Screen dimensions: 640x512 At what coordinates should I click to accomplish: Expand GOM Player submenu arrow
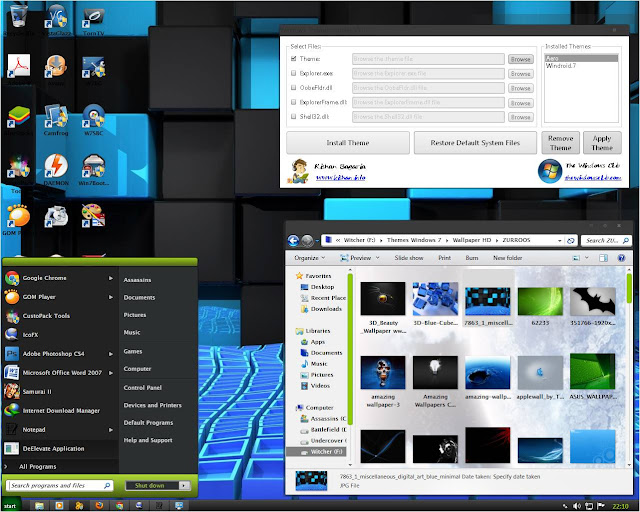coord(111,297)
